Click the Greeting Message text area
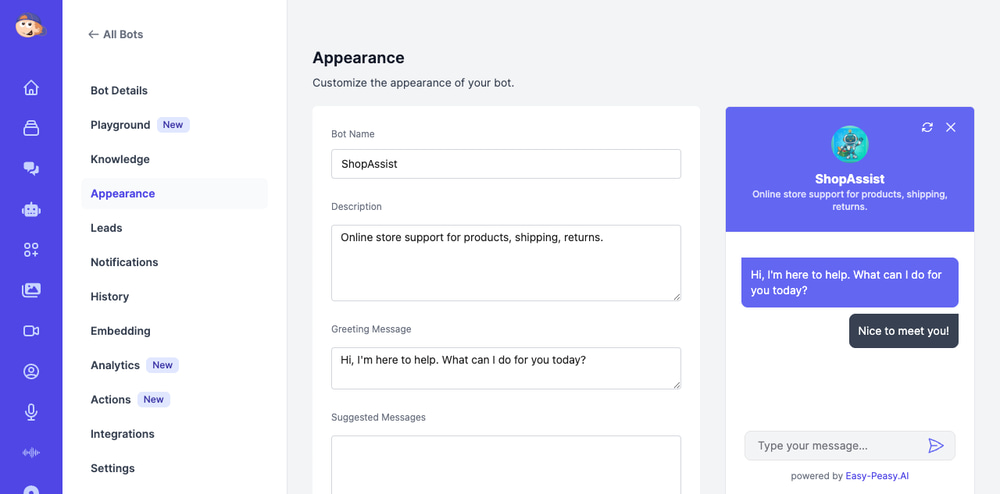 click(506, 368)
